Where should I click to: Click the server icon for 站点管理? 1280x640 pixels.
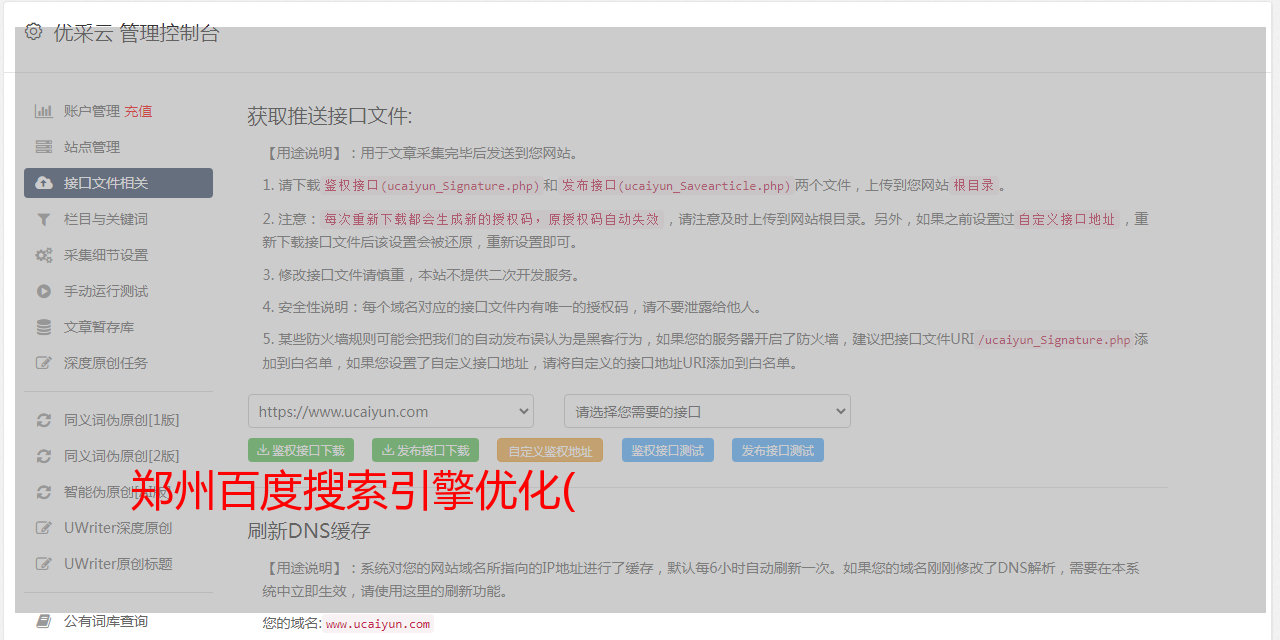click(x=44, y=147)
